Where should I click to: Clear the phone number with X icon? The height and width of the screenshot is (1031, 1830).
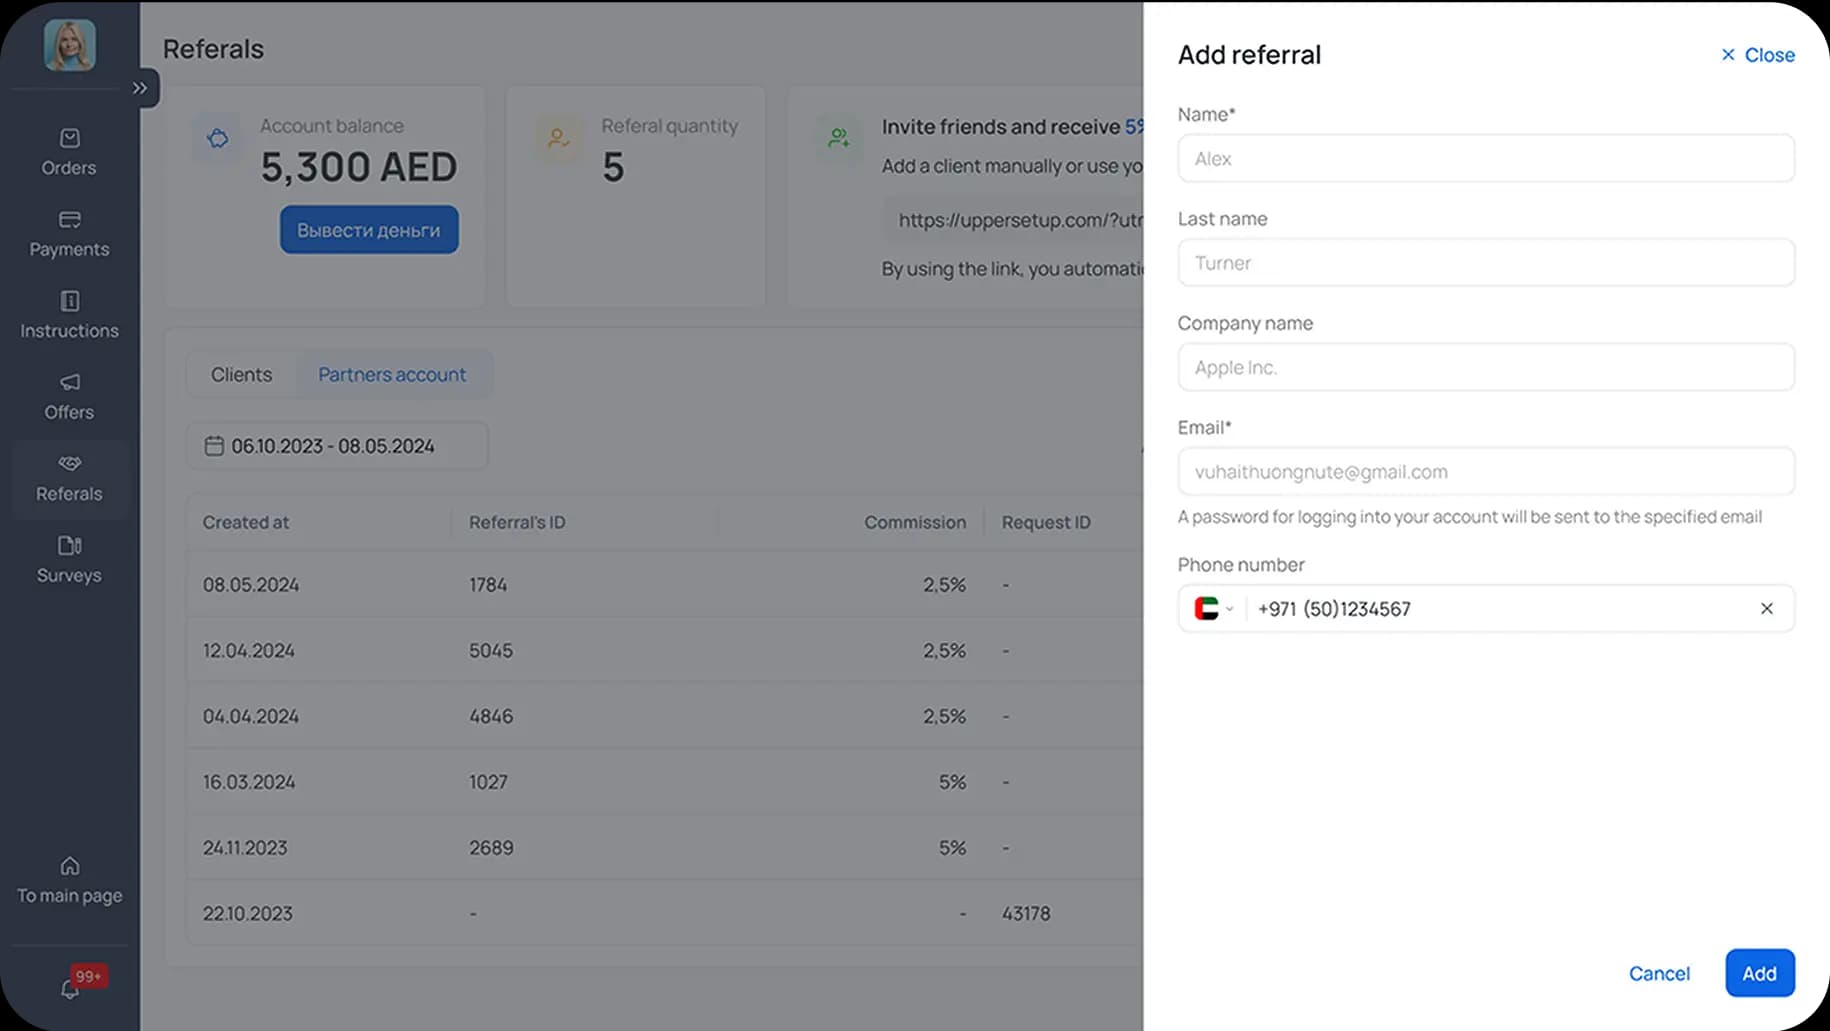tap(1766, 609)
